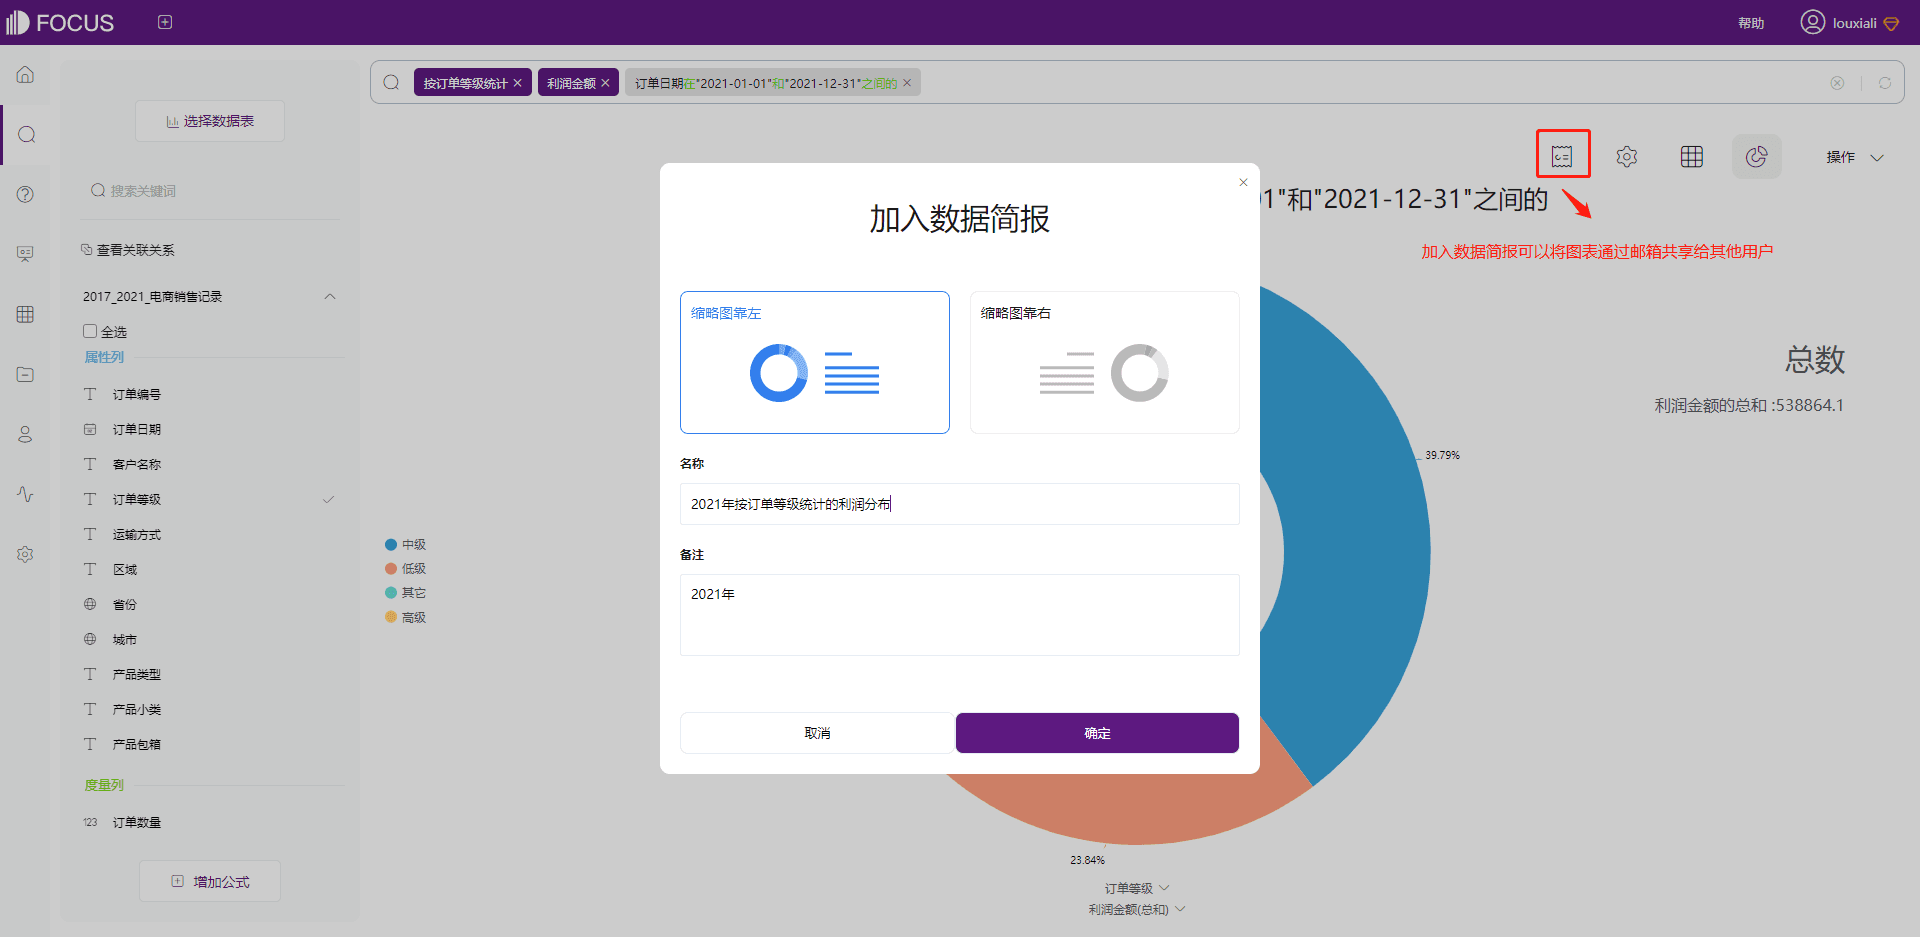Click the 备注 text area
1920x937 pixels.
960,615
